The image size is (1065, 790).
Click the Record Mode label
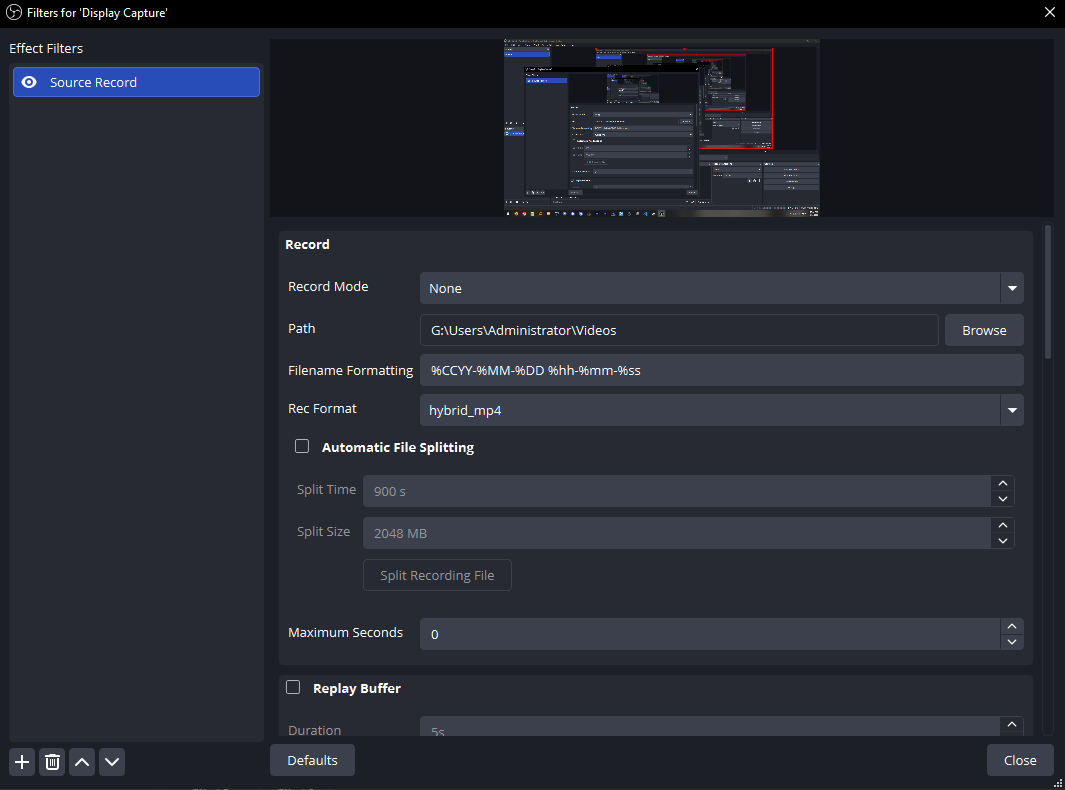click(328, 287)
